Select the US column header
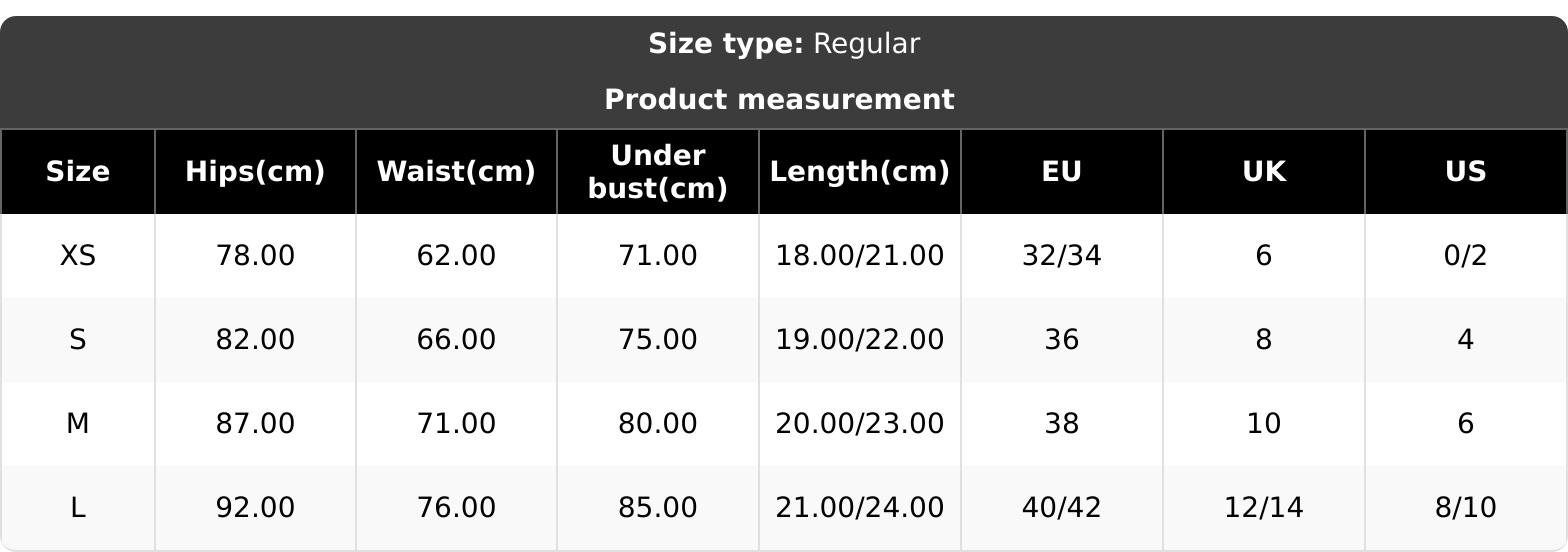This screenshot has height=552, width=1568. point(1465,172)
